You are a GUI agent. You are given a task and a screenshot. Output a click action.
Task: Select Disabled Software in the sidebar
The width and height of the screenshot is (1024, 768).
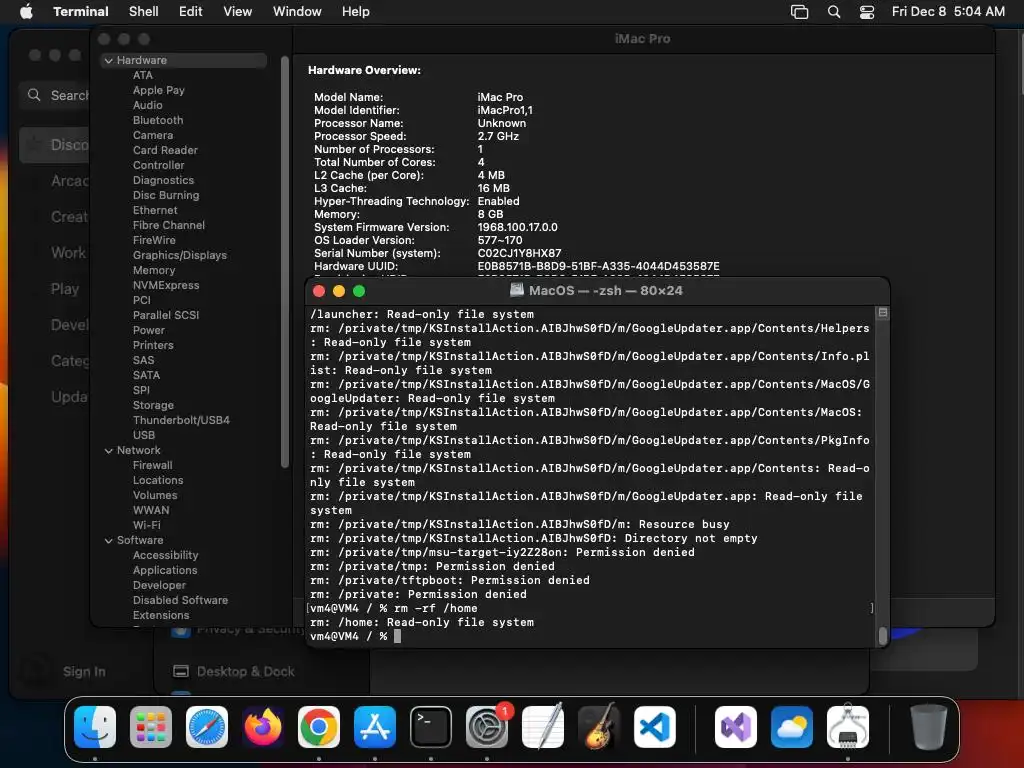point(181,600)
